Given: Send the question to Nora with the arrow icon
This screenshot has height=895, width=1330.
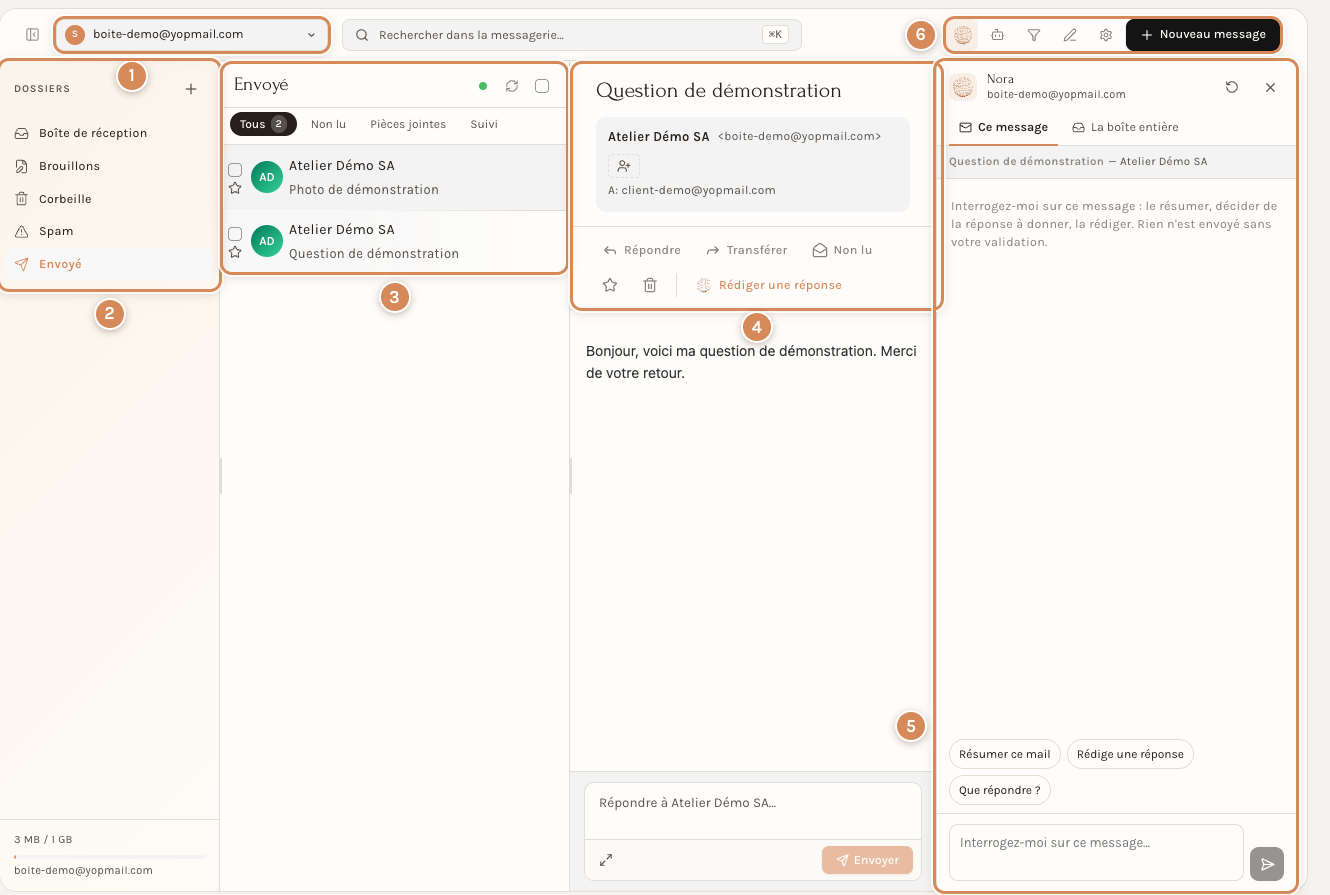Looking at the screenshot, I should point(1267,864).
